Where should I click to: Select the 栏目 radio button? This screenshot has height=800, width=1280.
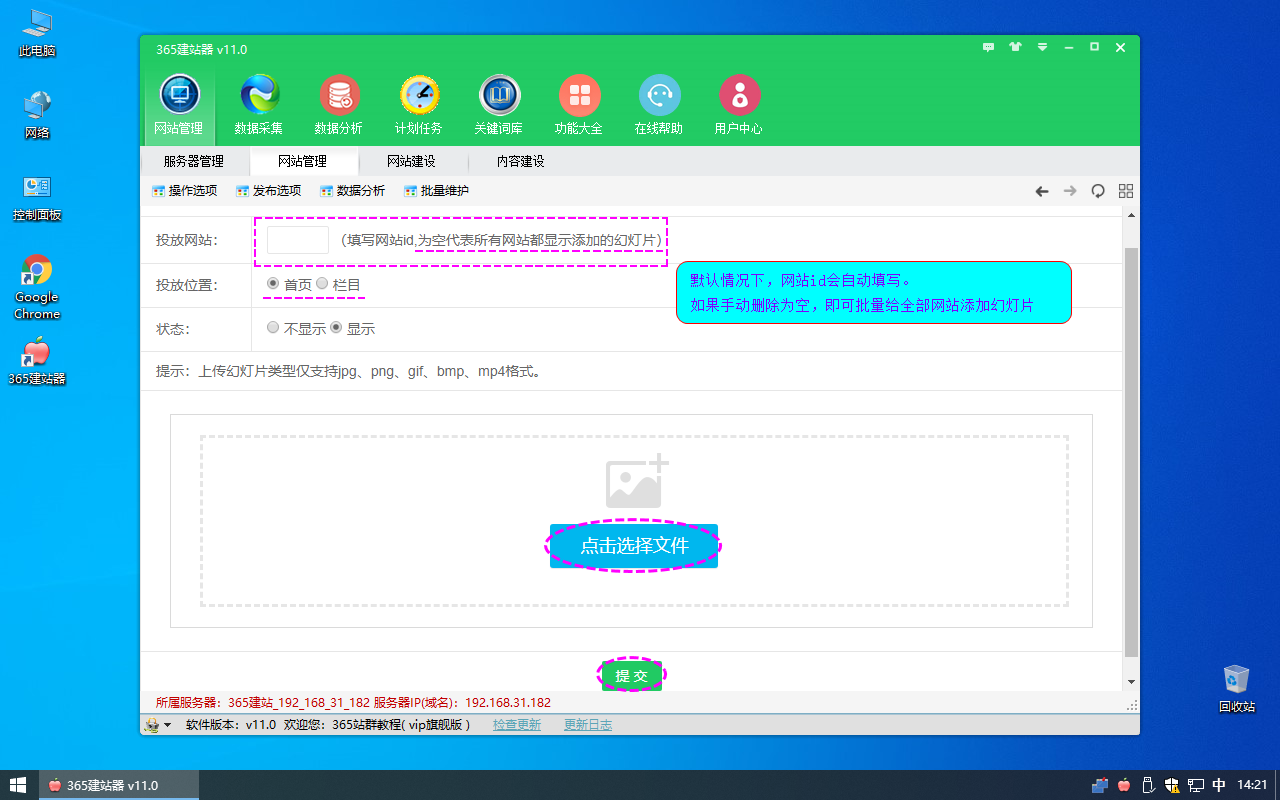[x=322, y=284]
